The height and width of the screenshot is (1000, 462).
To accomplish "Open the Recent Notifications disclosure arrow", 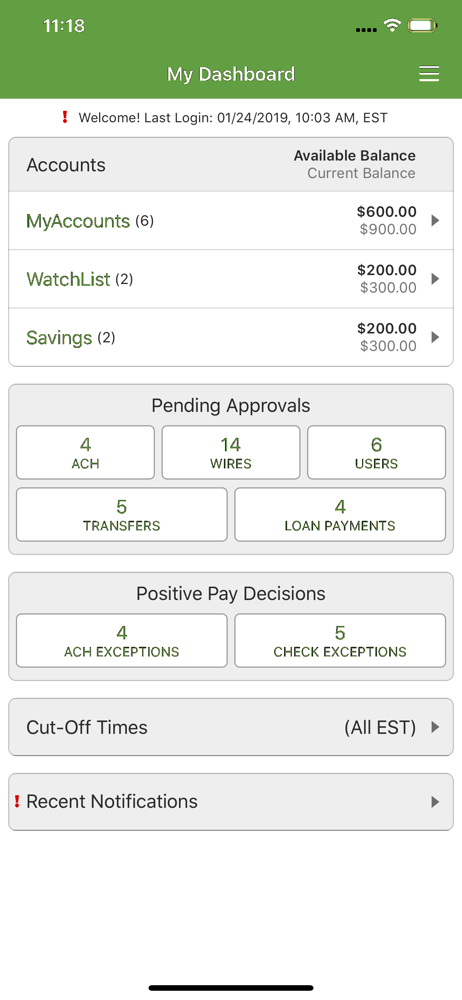I will [x=435, y=802].
